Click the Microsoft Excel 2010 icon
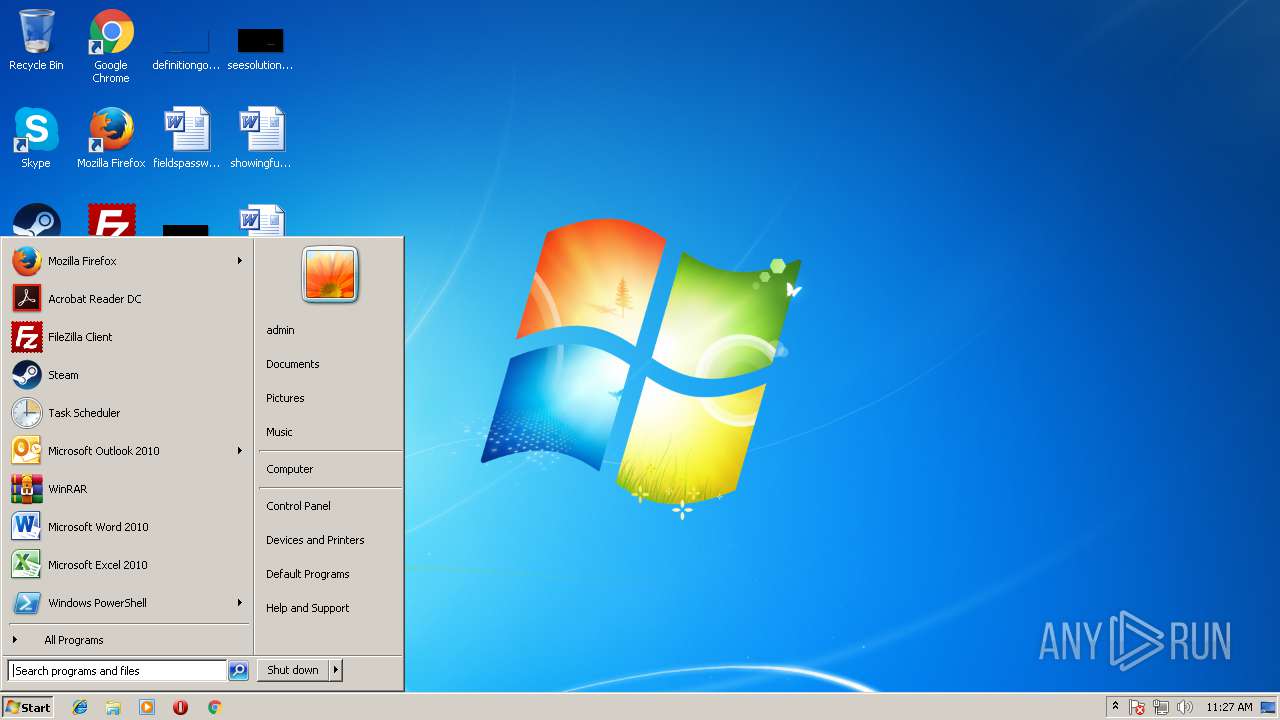Viewport: 1280px width, 720px height. [27, 565]
